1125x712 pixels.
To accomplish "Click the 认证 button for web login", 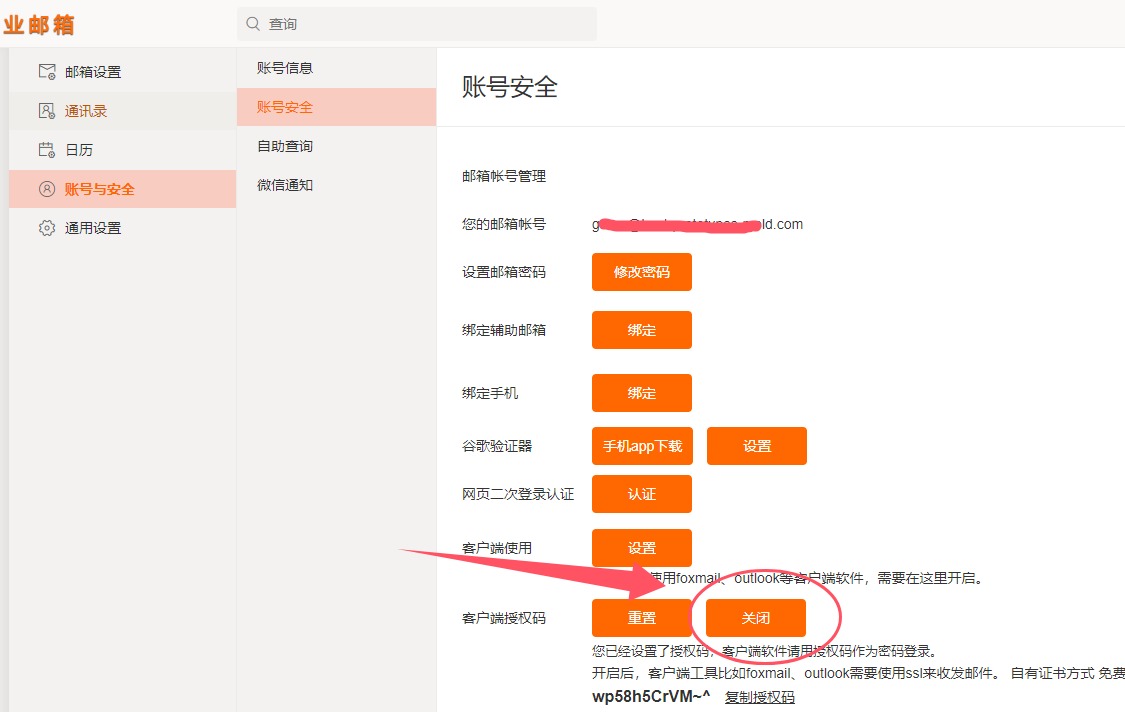I will point(641,494).
